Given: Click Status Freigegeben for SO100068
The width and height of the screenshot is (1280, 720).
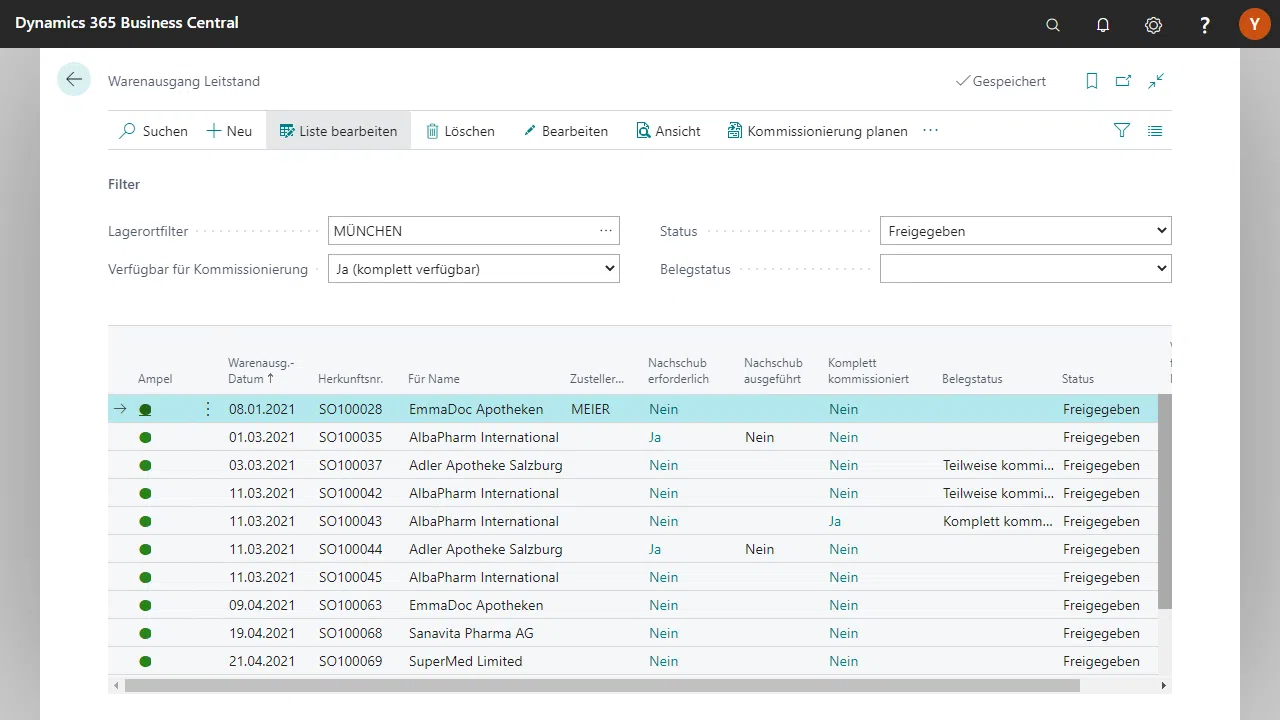Looking at the screenshot, I should [1101, 633].
